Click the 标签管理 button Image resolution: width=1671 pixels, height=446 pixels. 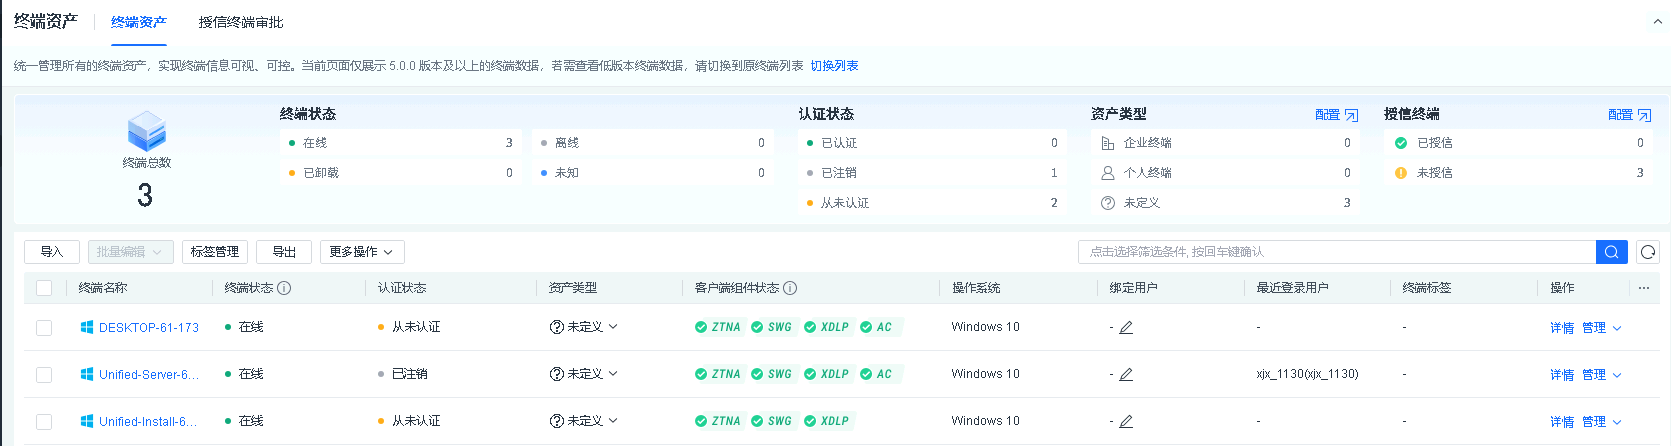(x=215, y=252)
